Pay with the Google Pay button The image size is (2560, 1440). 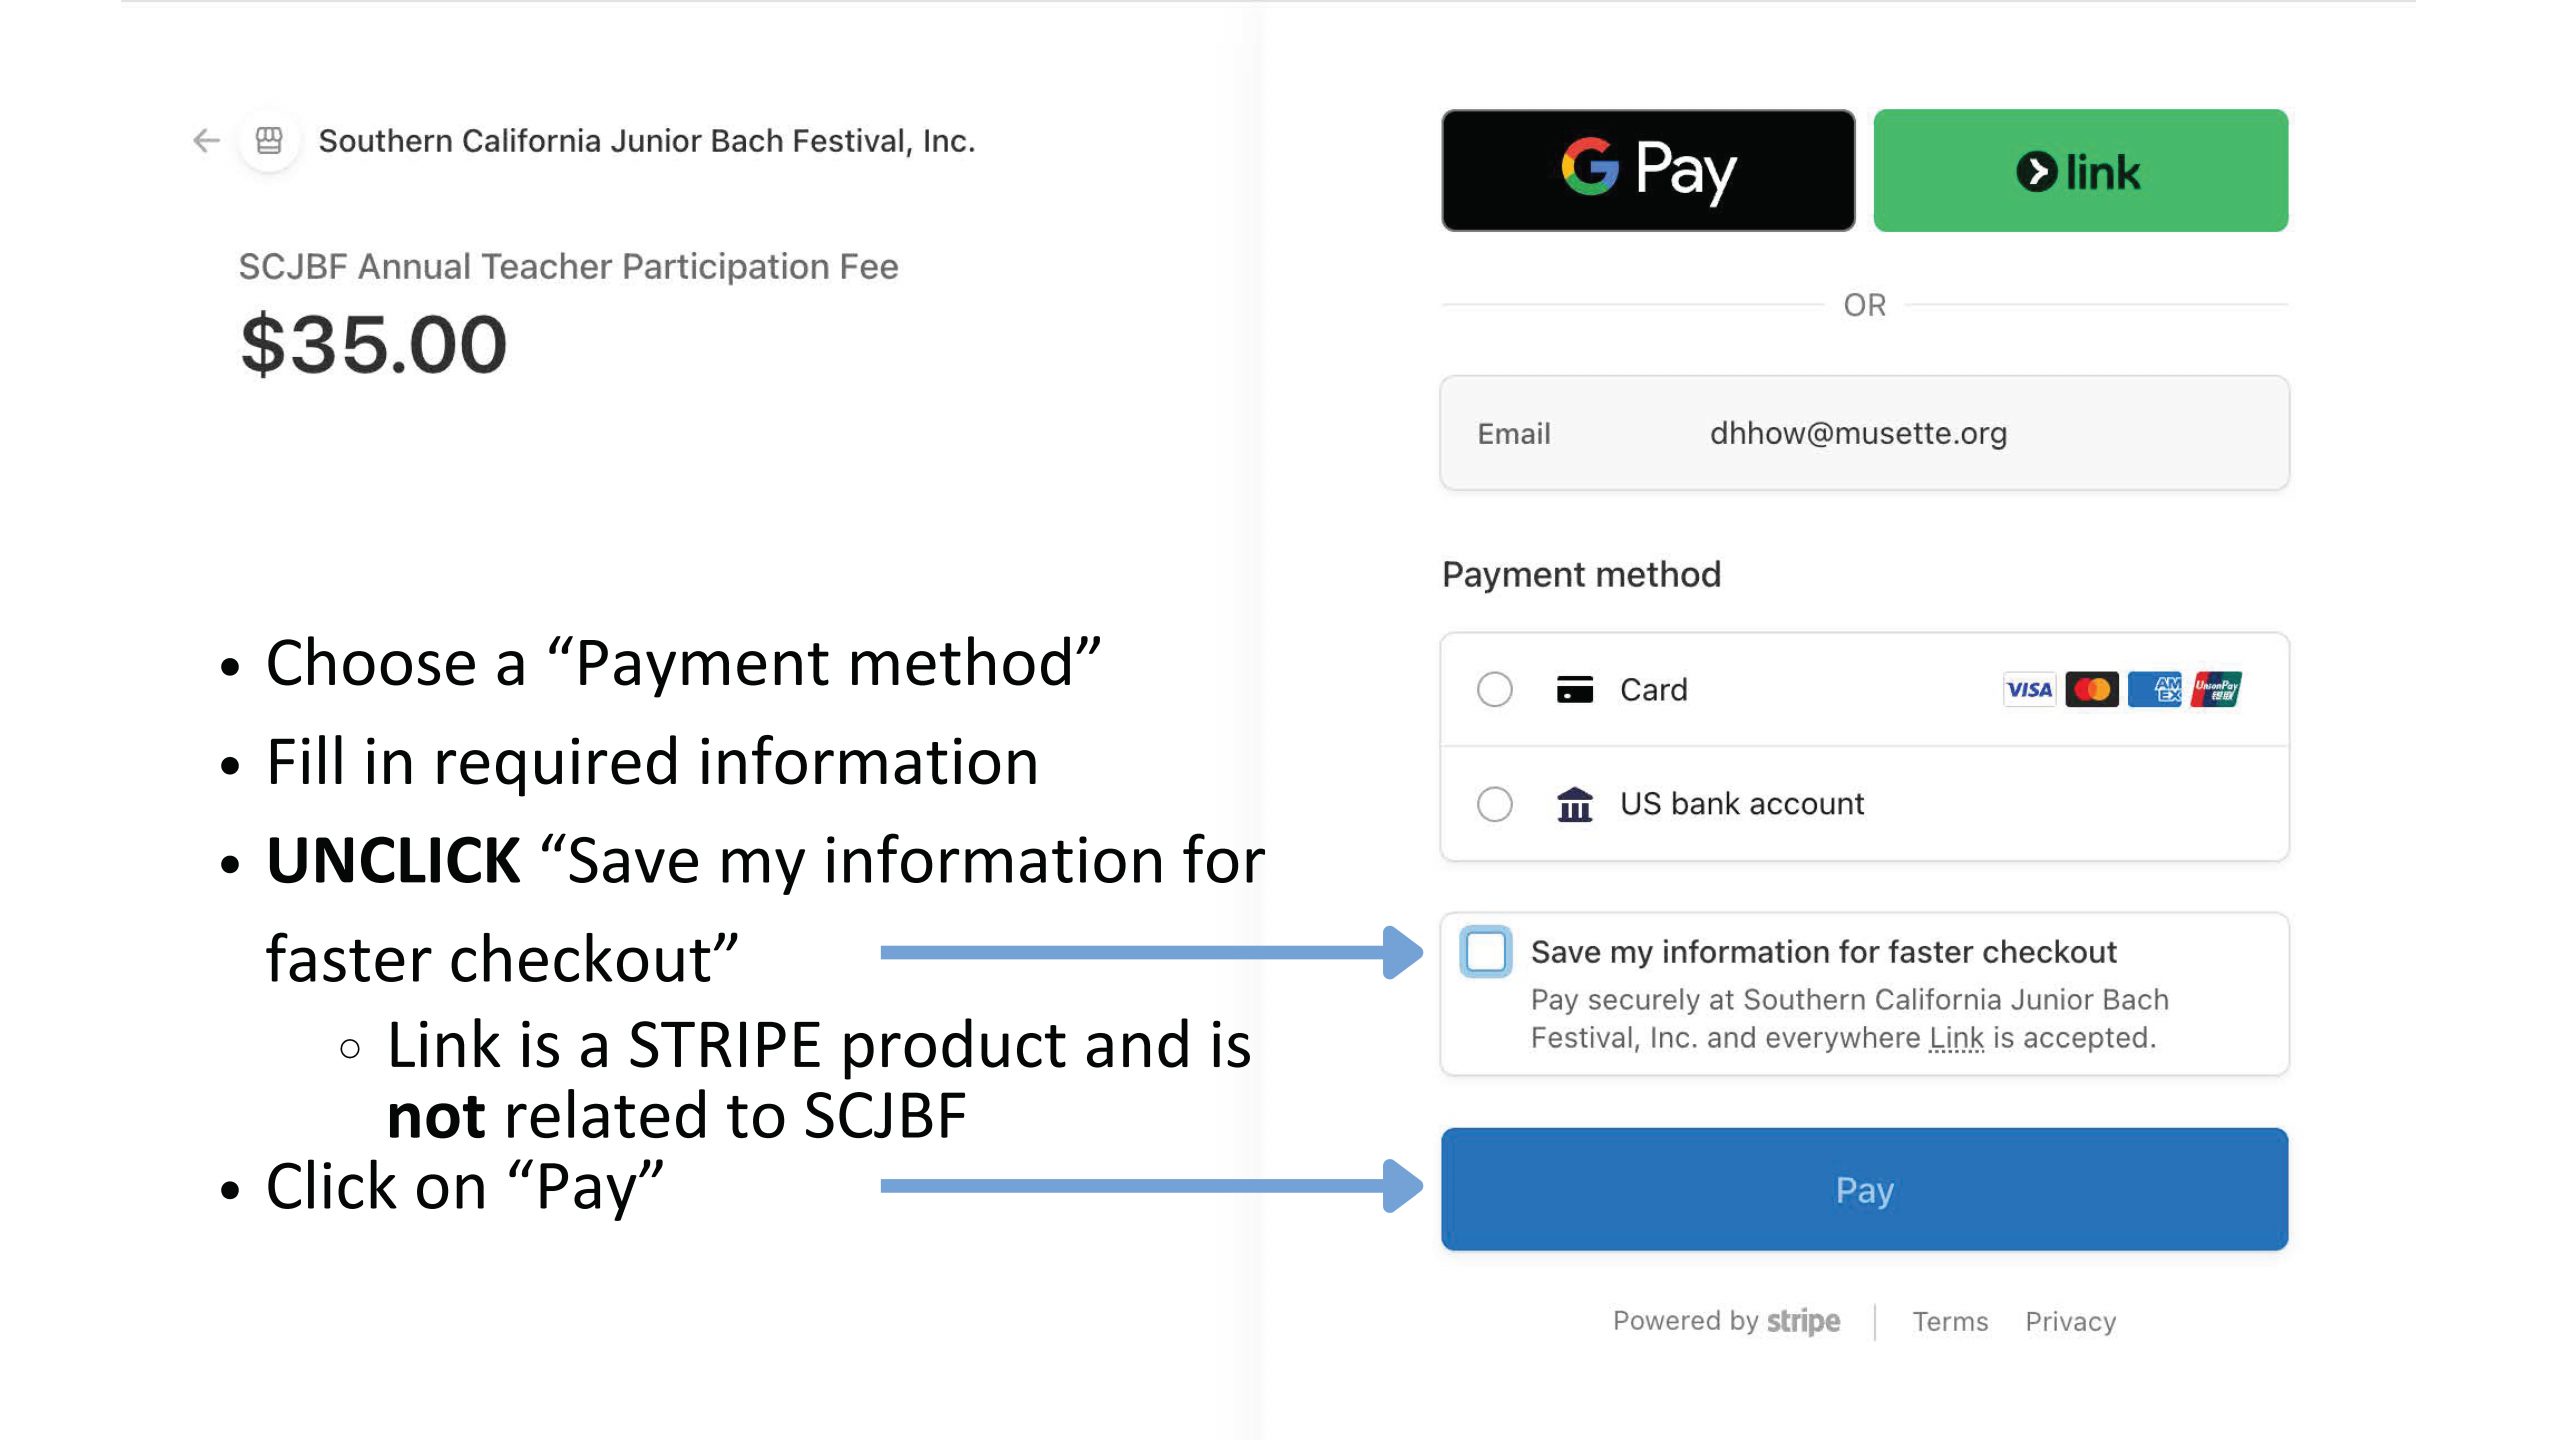coord(1648,171)
